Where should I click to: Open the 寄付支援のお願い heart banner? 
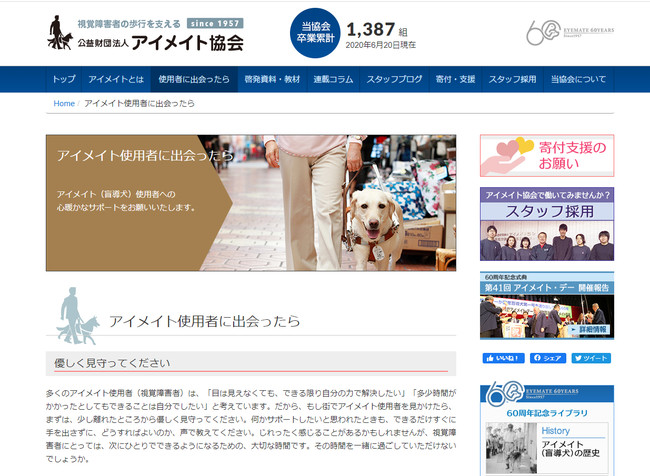[547, 155]
